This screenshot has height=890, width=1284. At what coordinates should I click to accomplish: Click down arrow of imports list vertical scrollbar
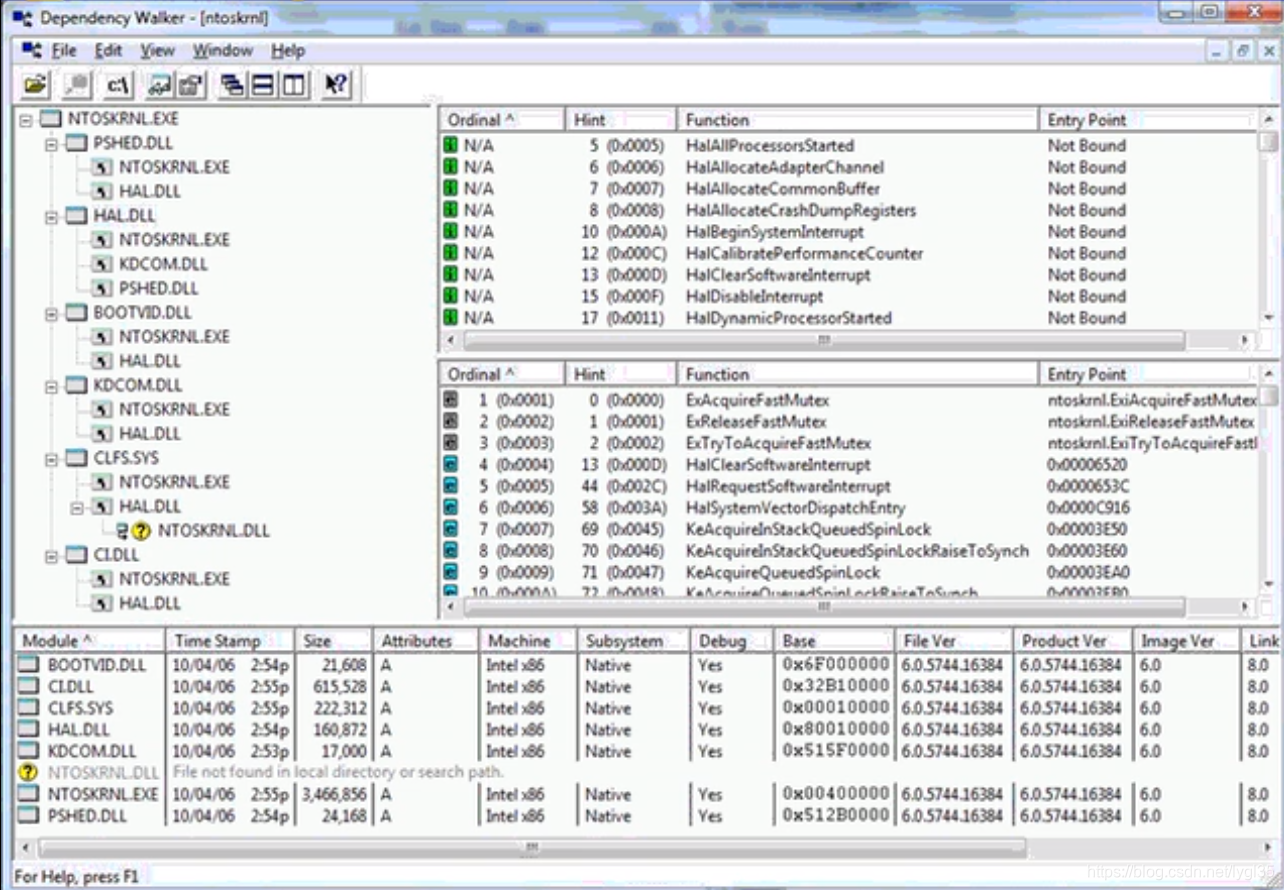[1269, 318]
